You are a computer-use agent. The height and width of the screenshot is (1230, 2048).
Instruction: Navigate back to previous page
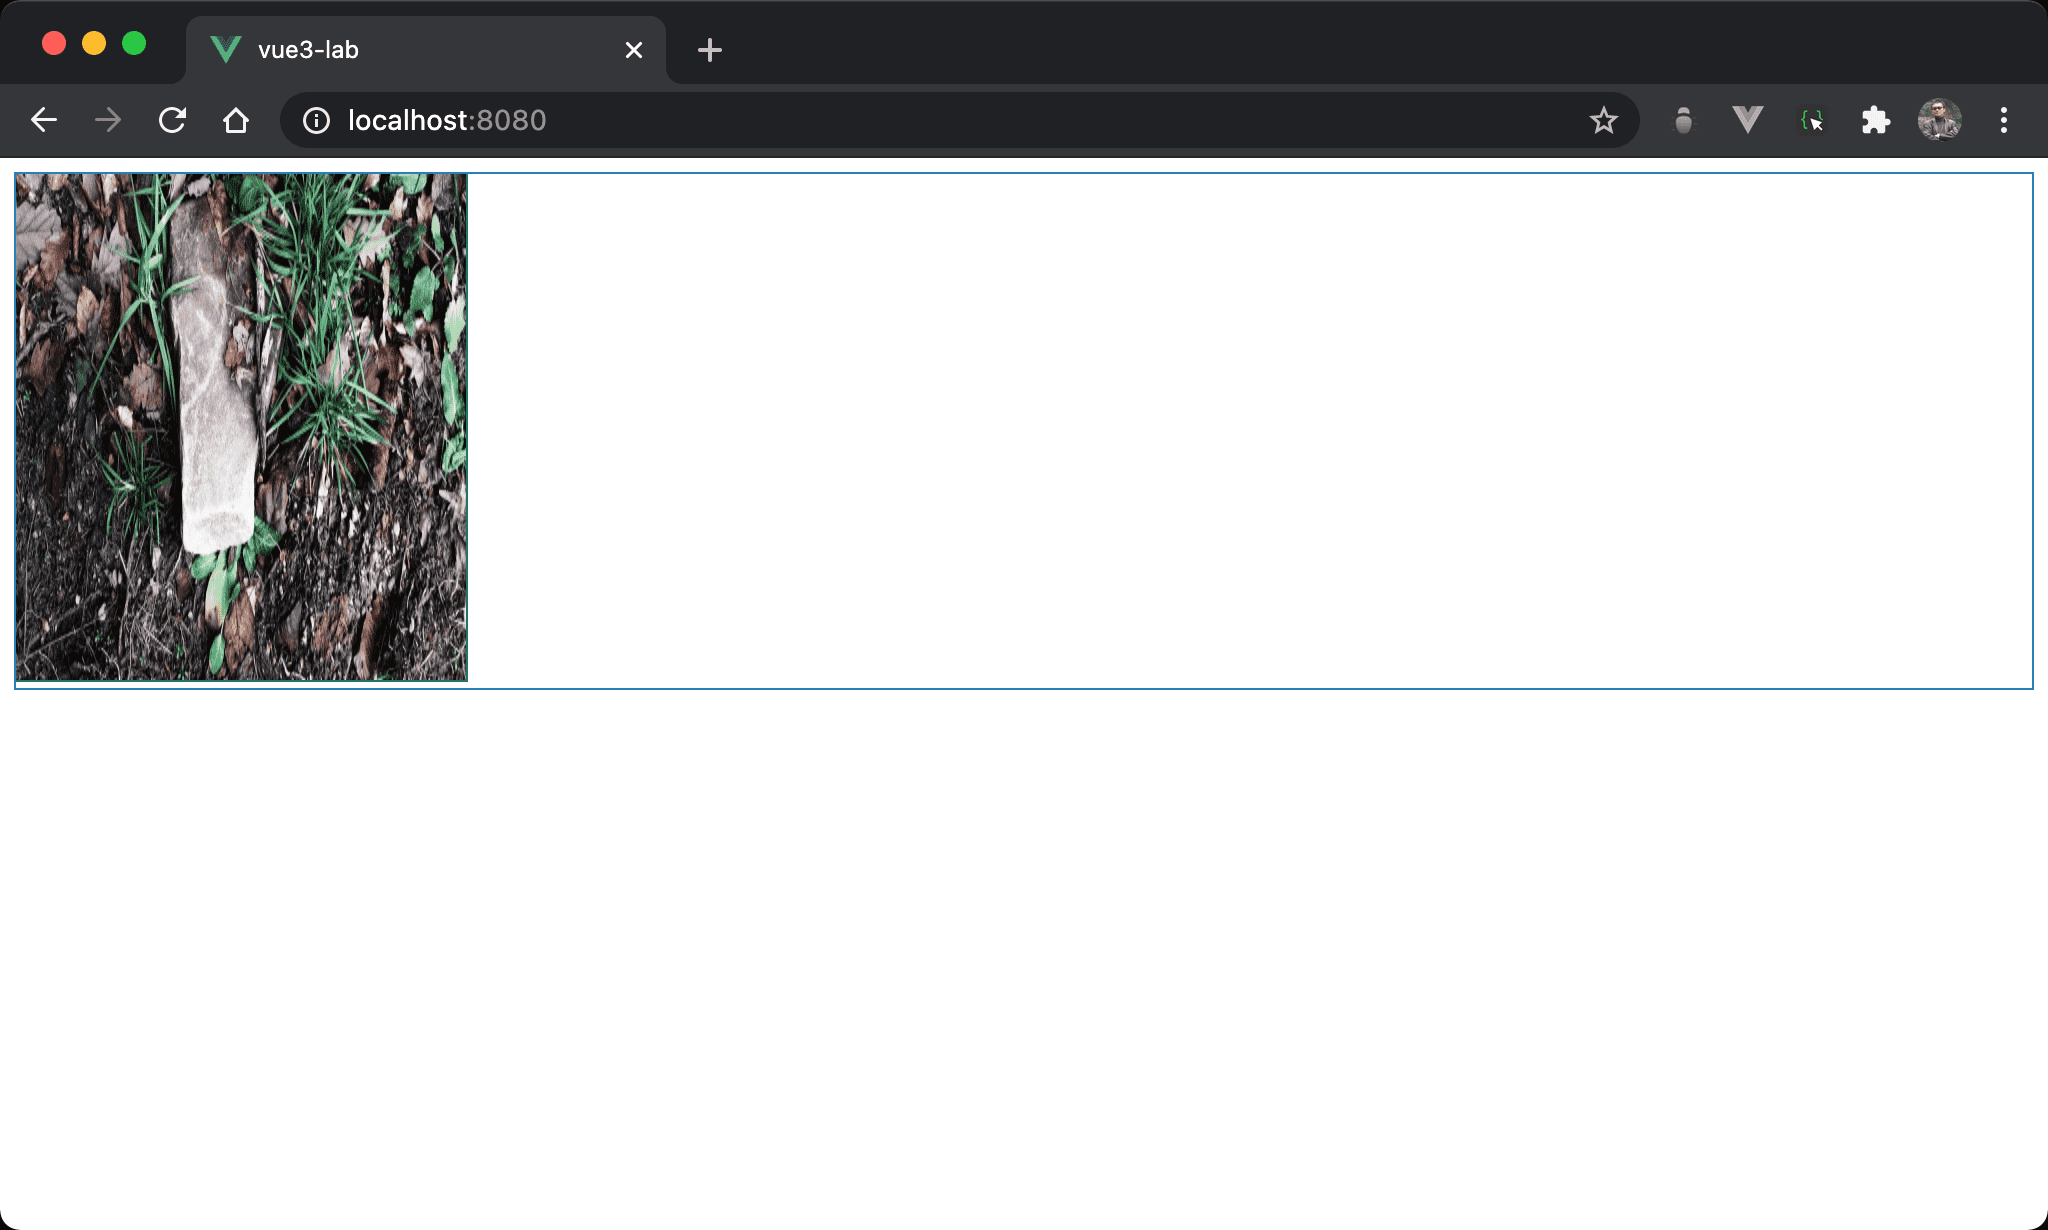pyautogui.click(x=44, y=121)
